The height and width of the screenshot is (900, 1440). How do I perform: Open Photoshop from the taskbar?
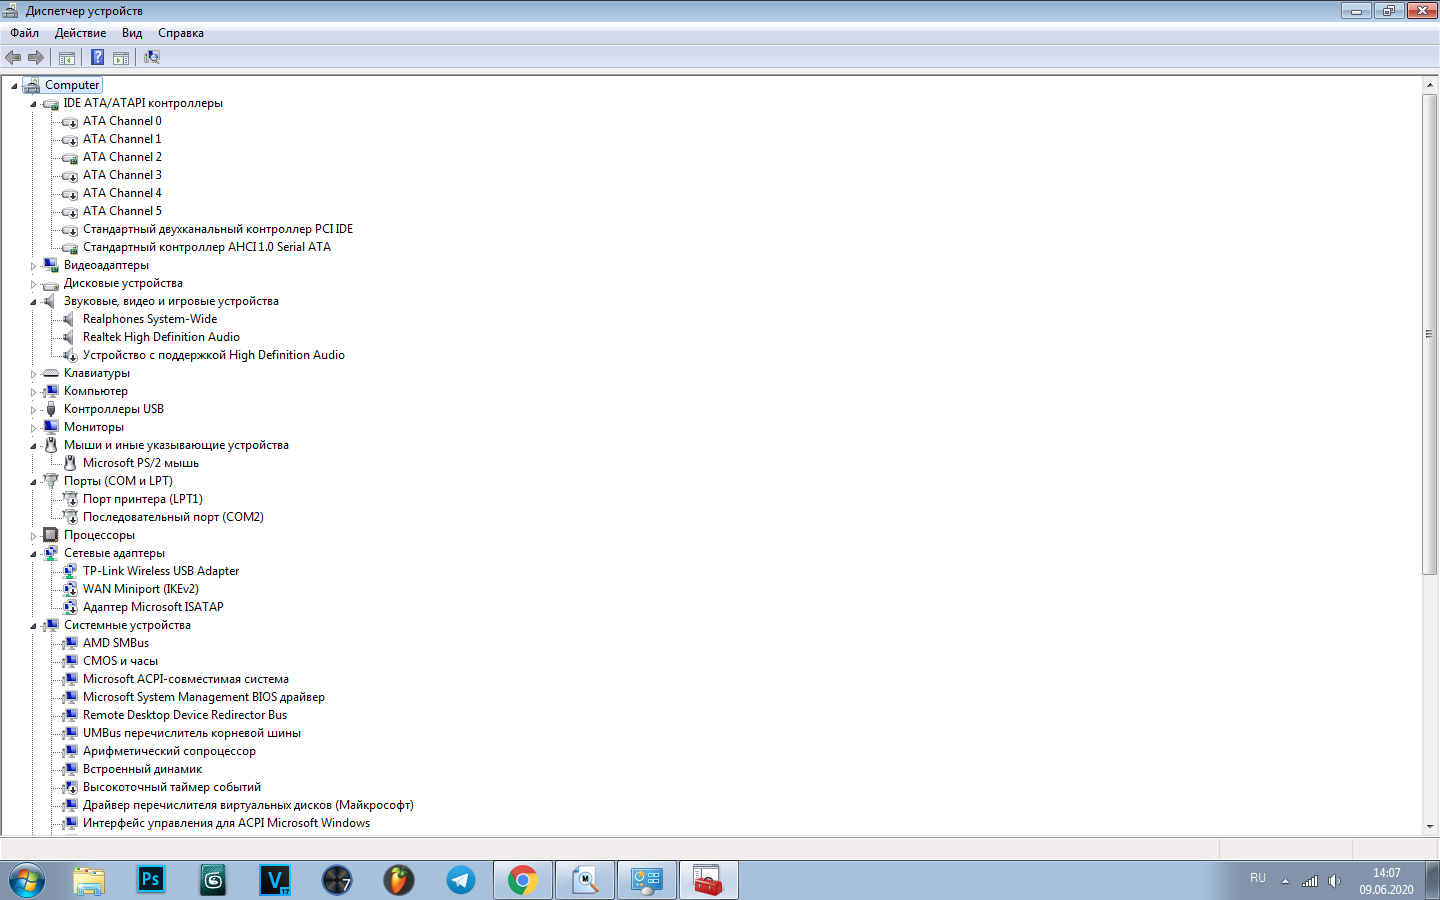point(151,880)
